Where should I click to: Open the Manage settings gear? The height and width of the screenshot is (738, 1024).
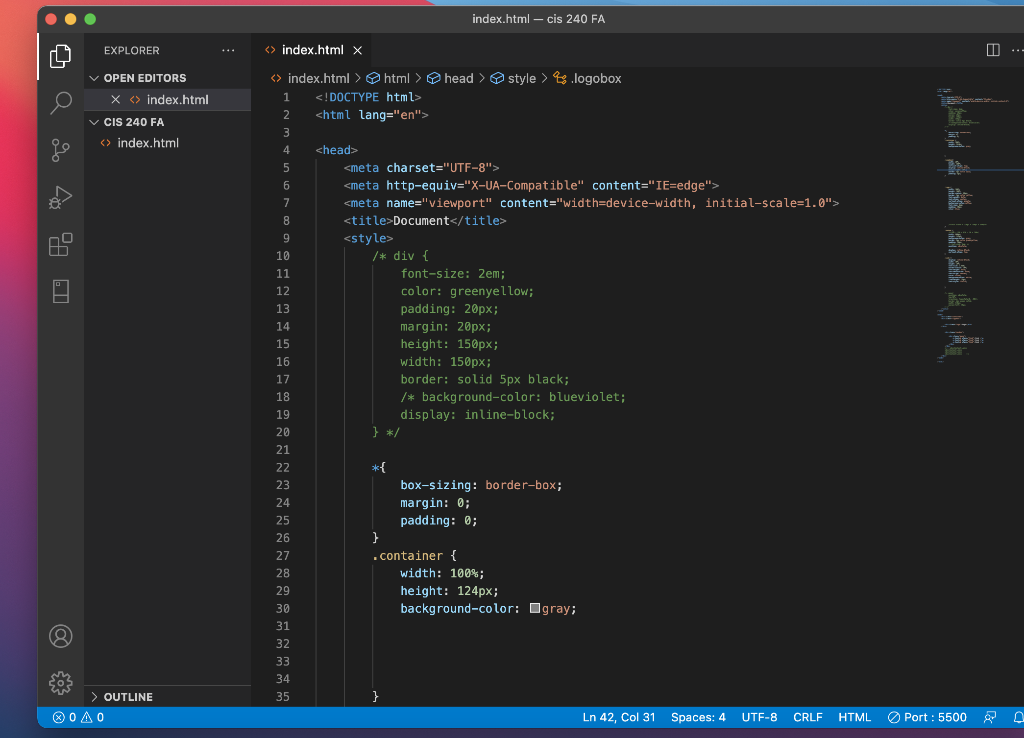(60, 683)
